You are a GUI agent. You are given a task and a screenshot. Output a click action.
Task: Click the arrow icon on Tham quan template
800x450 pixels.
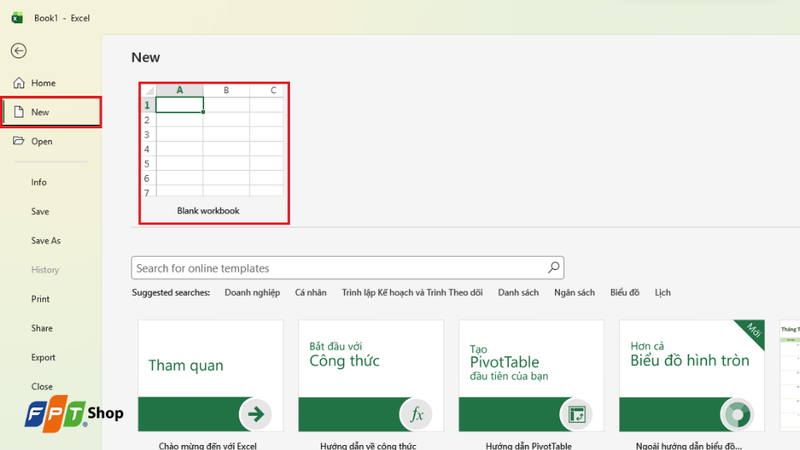tap(255, 414)
